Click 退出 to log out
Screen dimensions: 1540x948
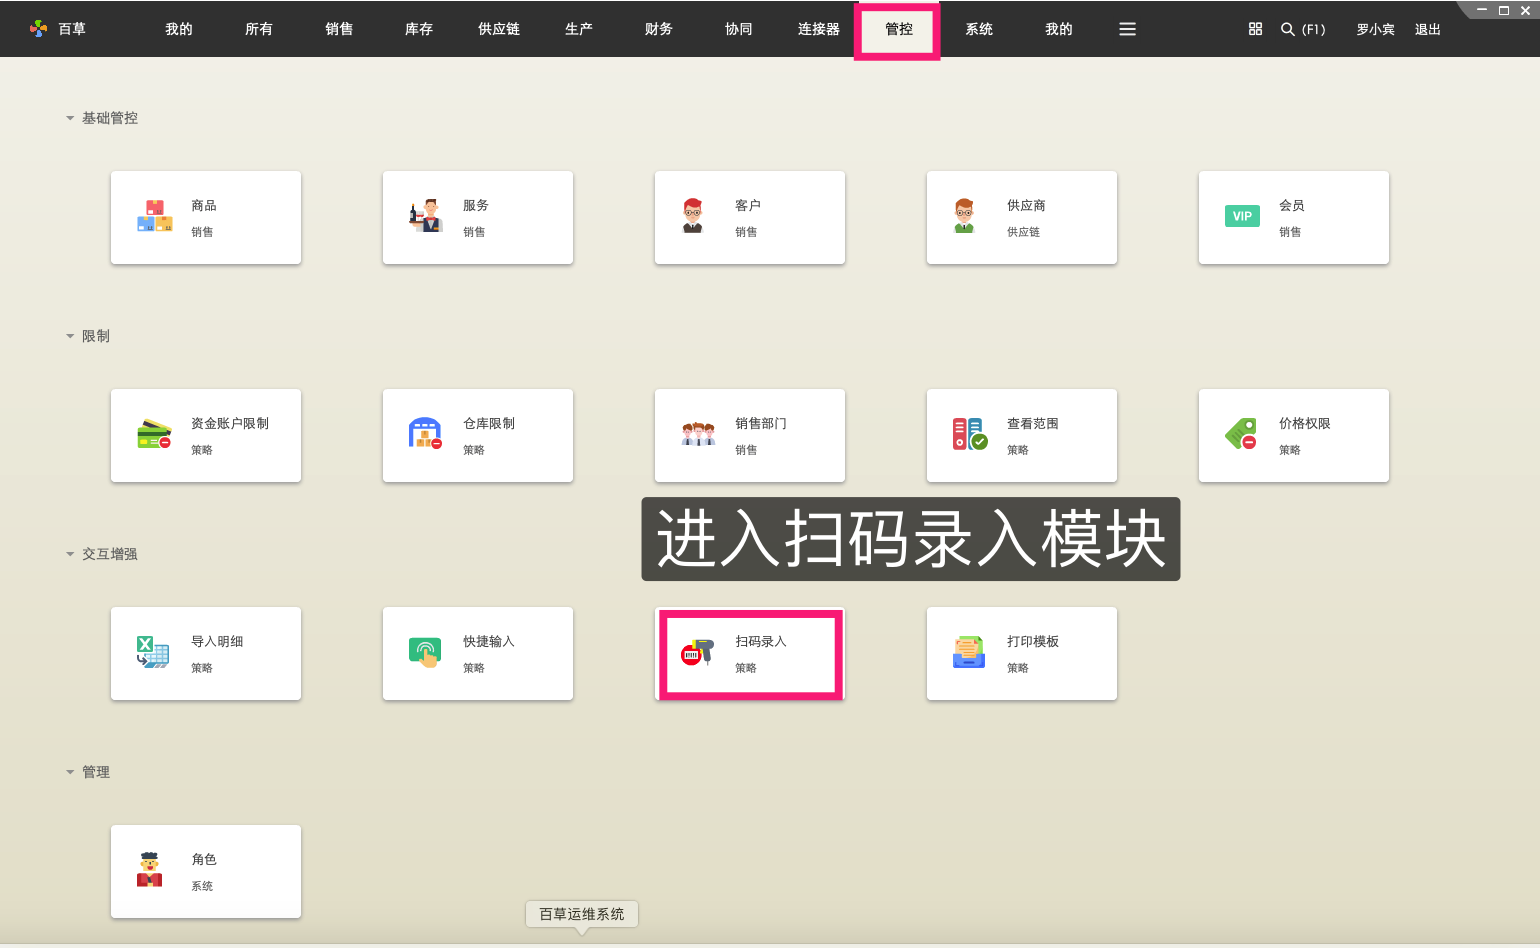[1427, 29]
